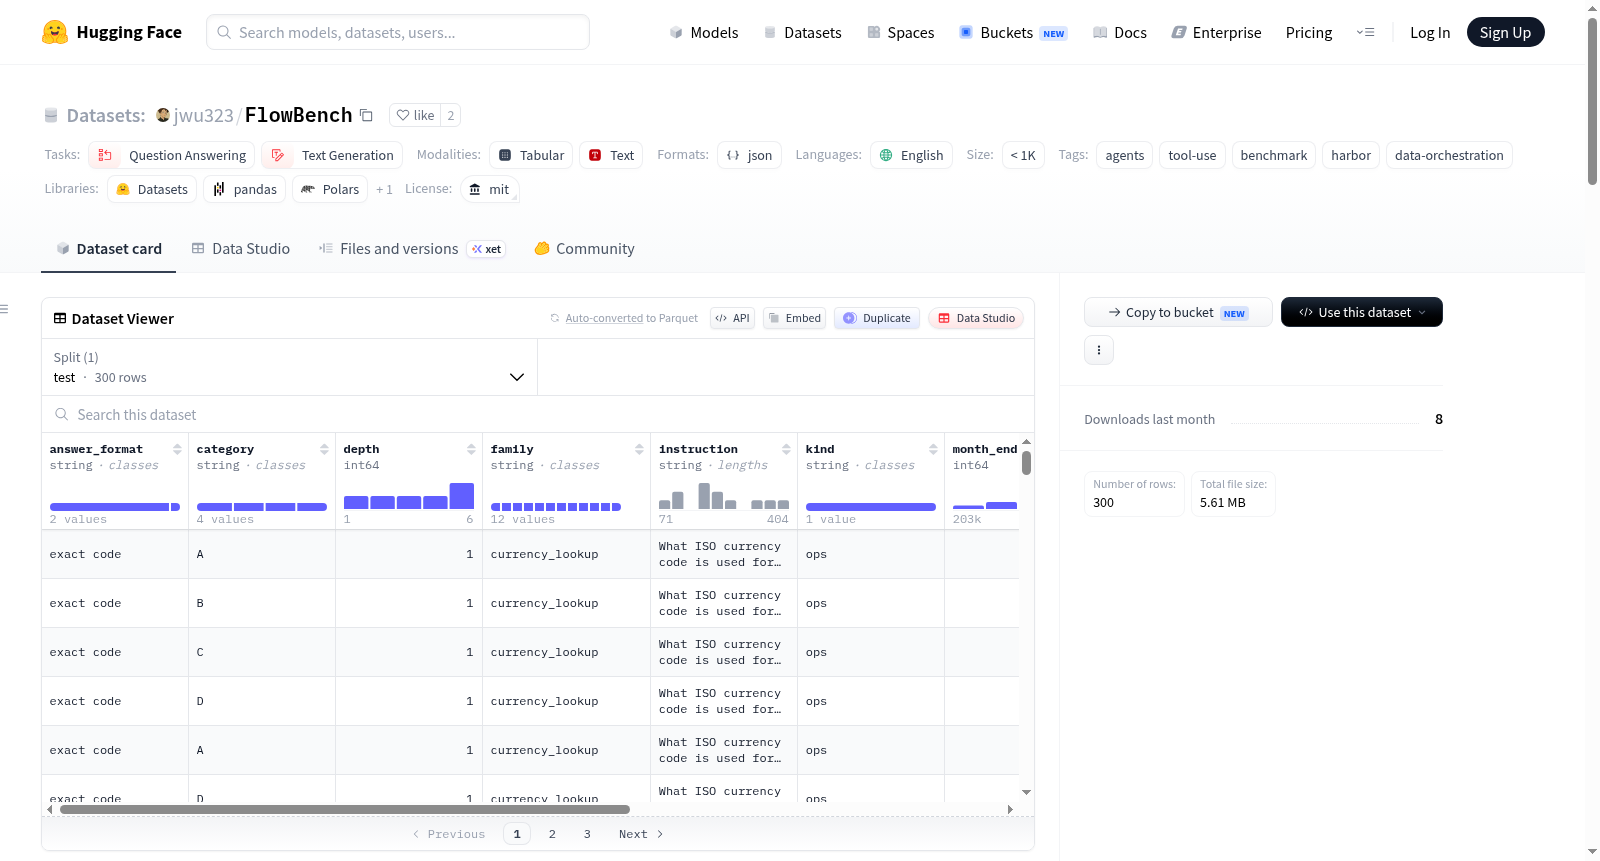Switch to the Data Studio tab
The image size is (1600, 861).
coord(241,249)
